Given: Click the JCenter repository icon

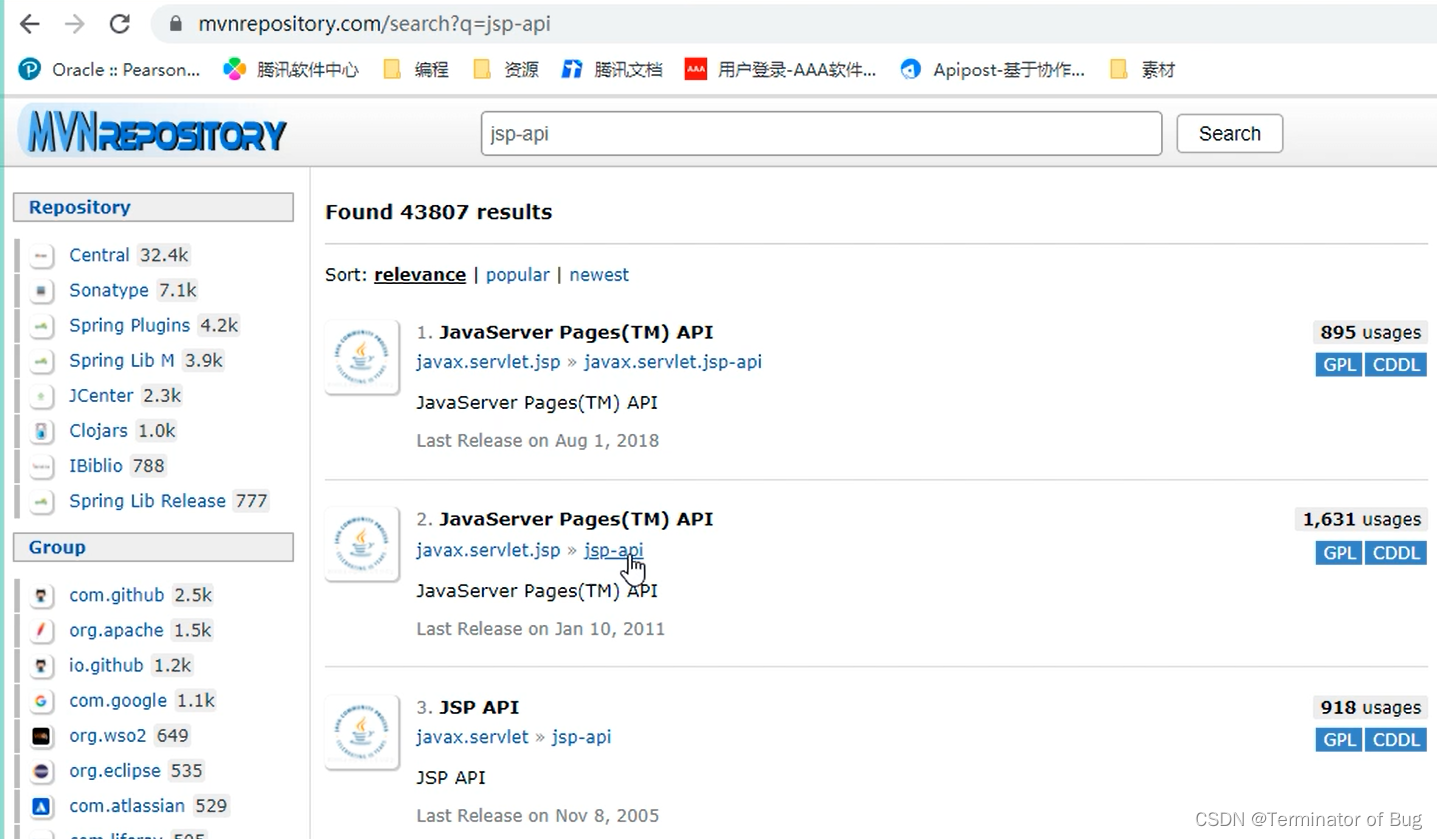Looking at the screenshot, I should (41, 396).
